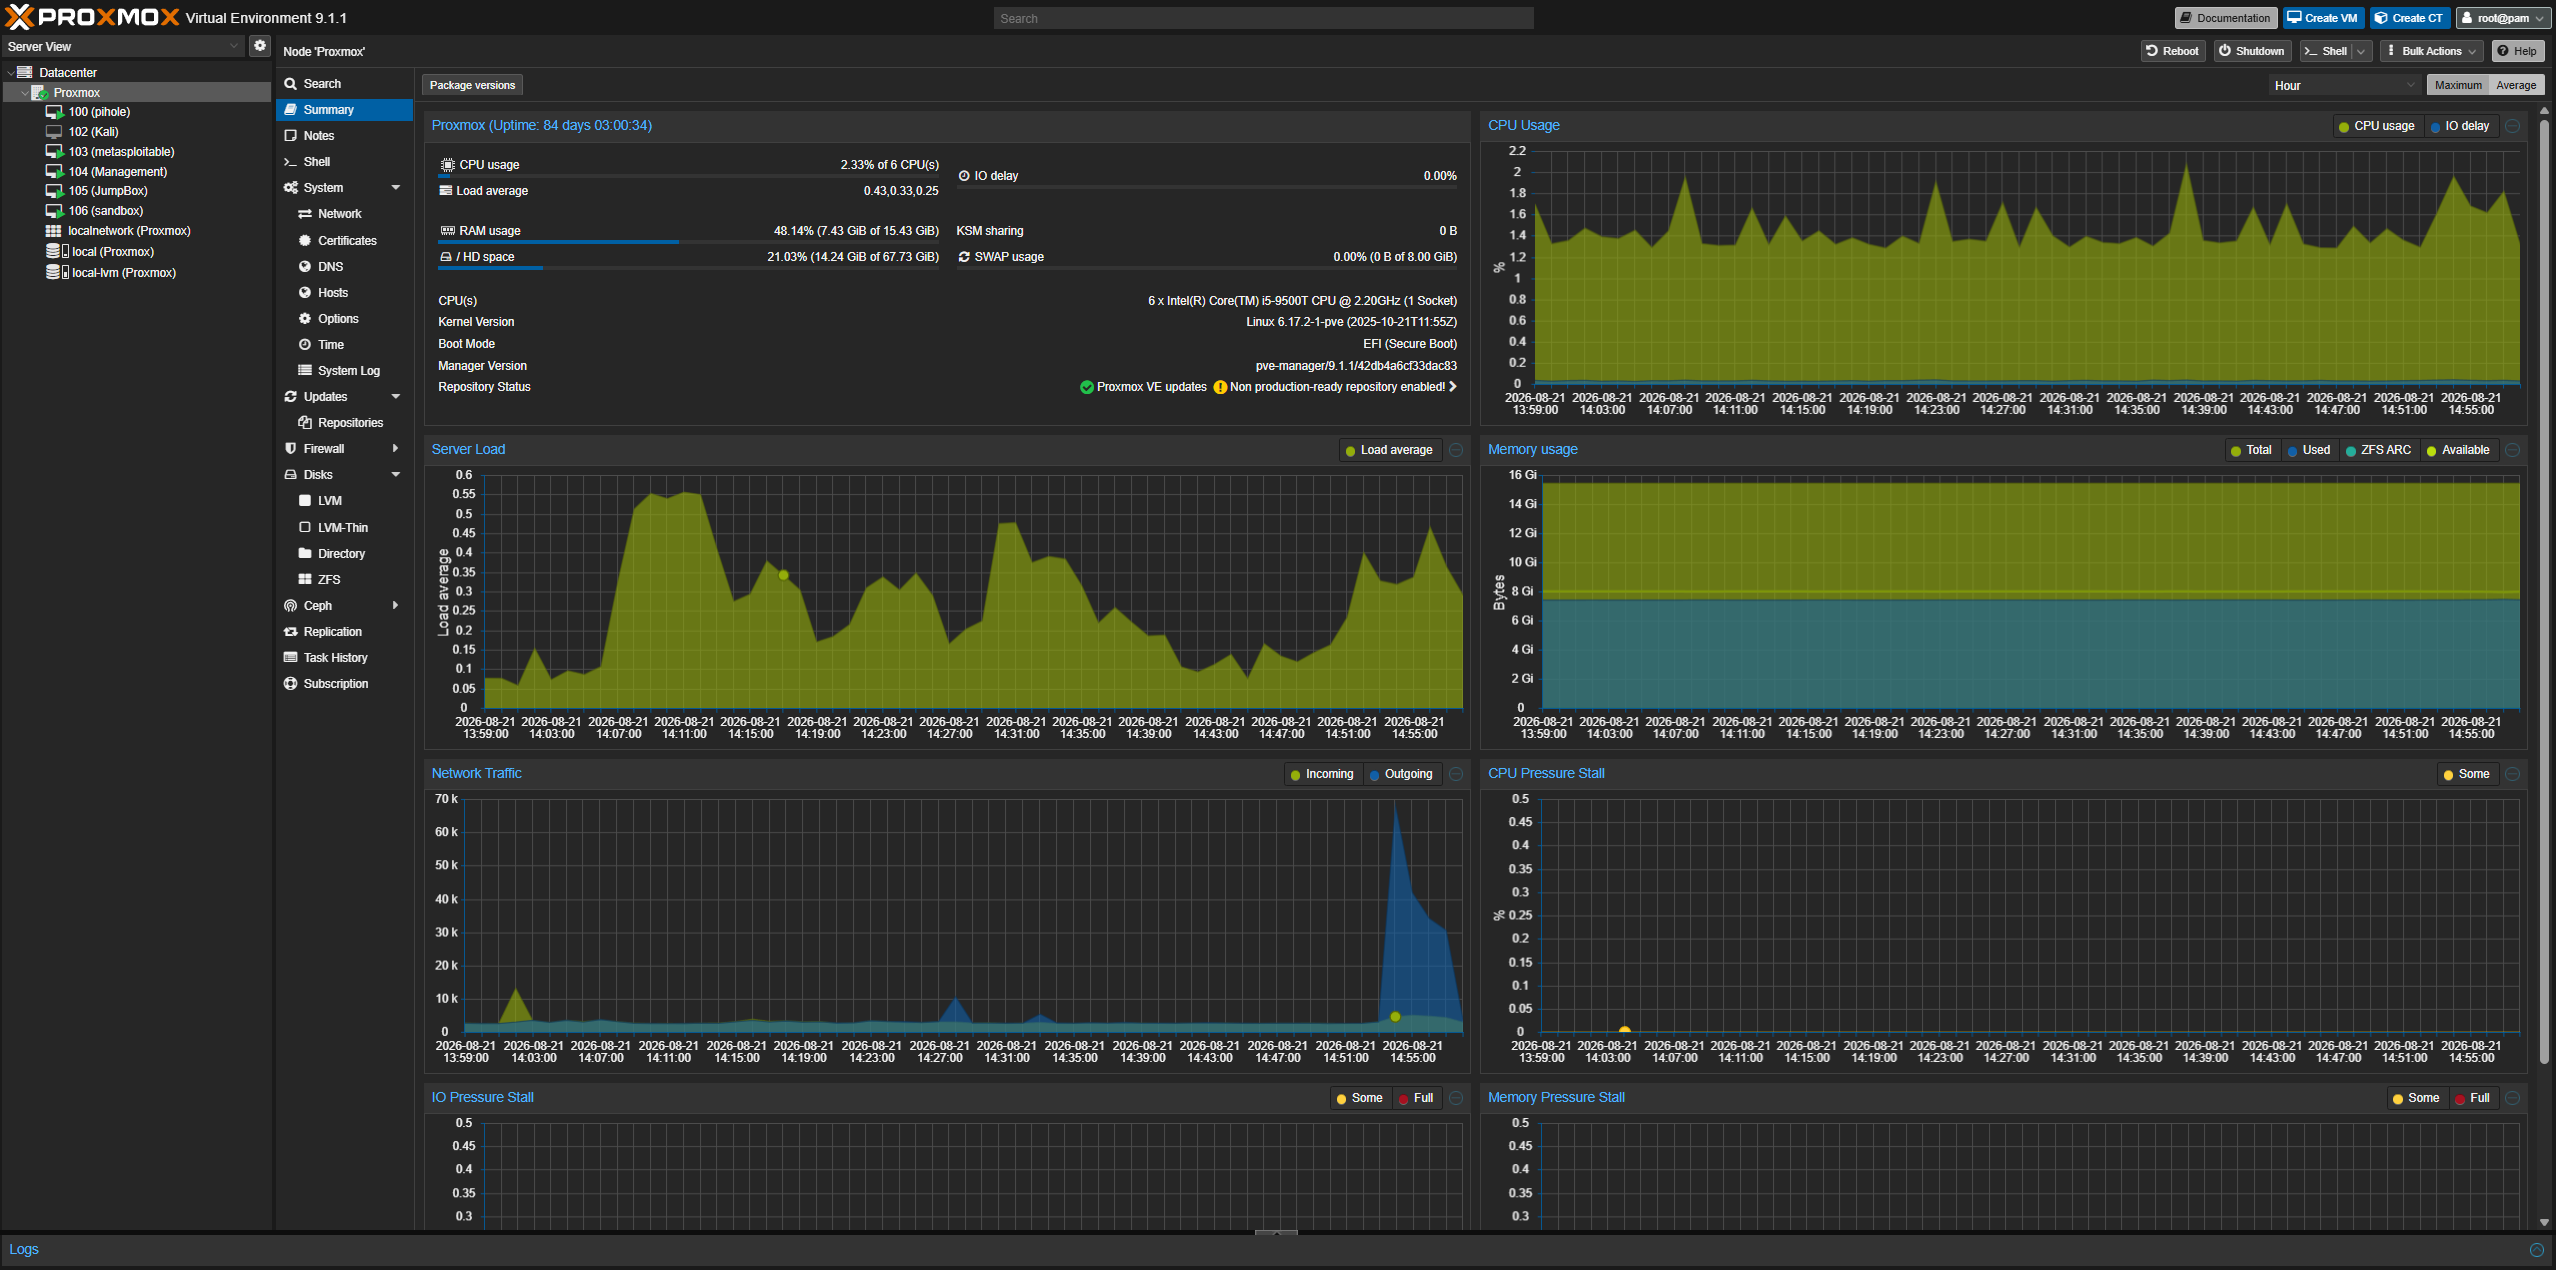Toggle the Outgoing traffic legend series

[x=1402, y=774]
